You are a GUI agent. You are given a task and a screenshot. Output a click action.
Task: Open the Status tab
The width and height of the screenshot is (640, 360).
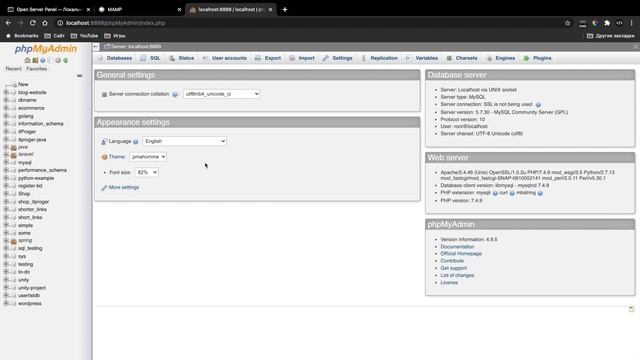pyautogui.click(x=182, y=58)
